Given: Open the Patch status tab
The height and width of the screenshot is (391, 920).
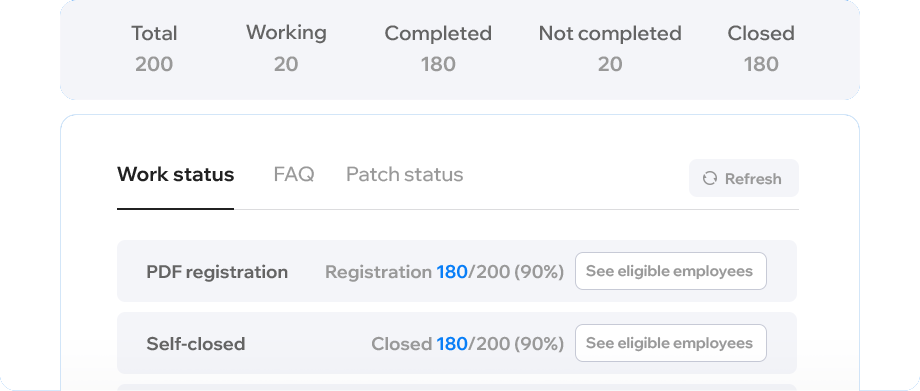Looking at the screenshot, I should [x=404, y=174].
